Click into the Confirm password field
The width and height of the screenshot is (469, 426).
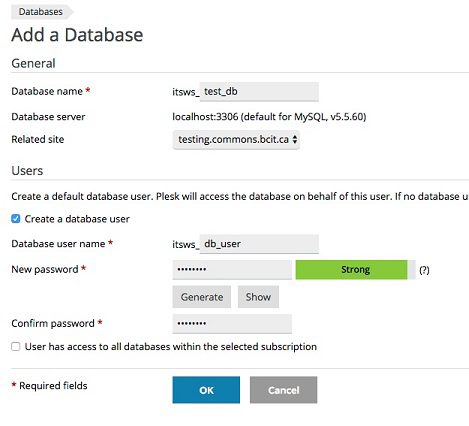(232, 324)
